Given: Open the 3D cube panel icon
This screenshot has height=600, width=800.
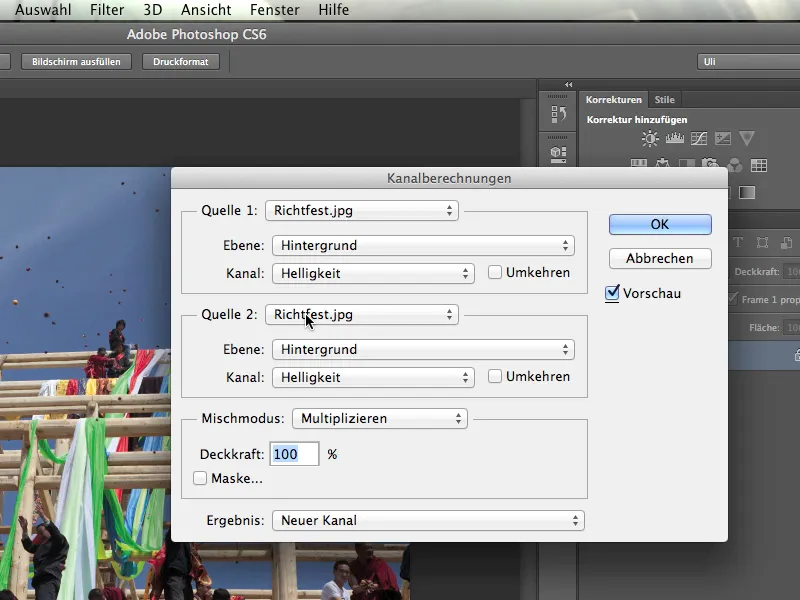Looking at the screenshot, I should [558, 153].
